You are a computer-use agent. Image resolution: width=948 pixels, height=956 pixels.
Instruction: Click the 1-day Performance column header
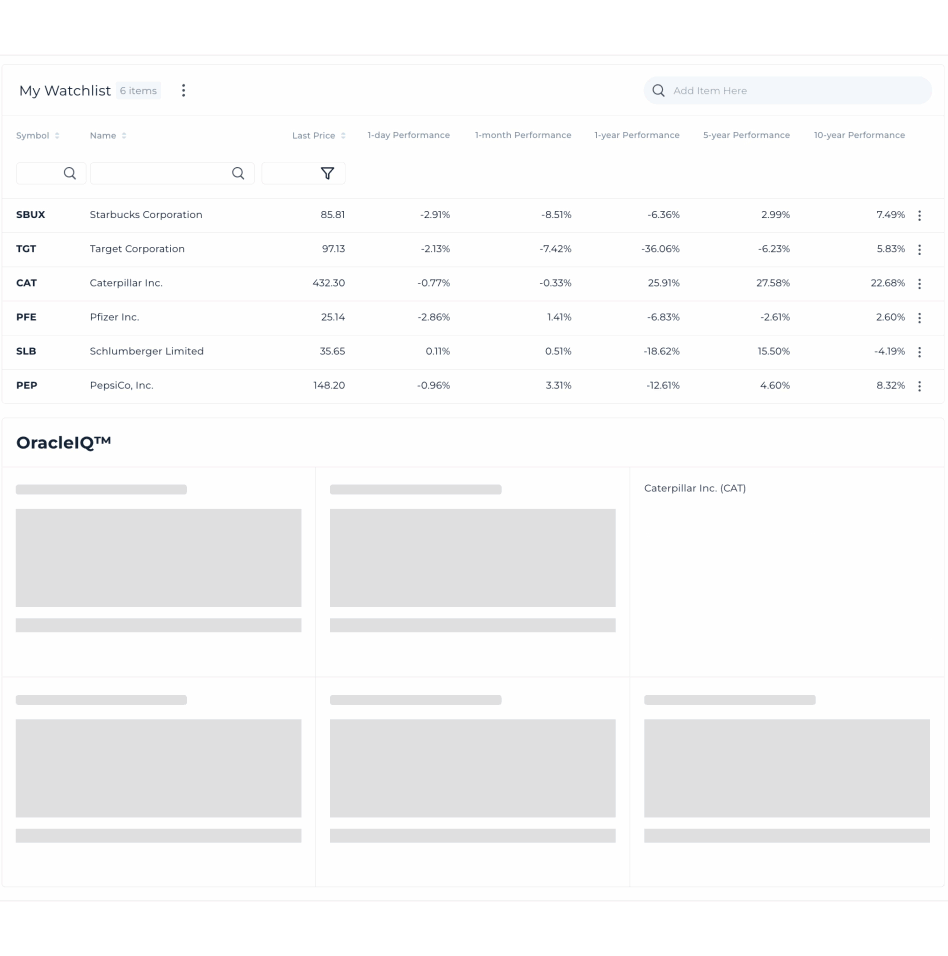(409, 136)
